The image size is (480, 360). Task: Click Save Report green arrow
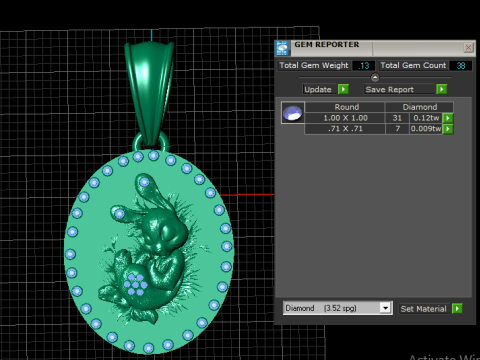point(441,89)
